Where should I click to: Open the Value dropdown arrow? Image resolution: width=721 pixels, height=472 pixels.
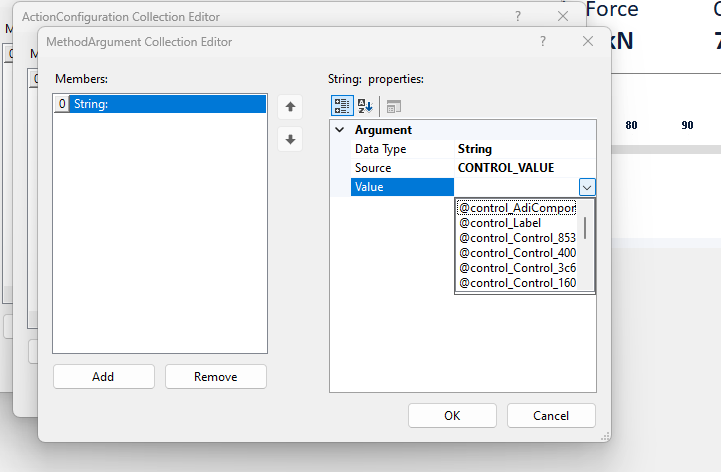[x=587, y=187]
